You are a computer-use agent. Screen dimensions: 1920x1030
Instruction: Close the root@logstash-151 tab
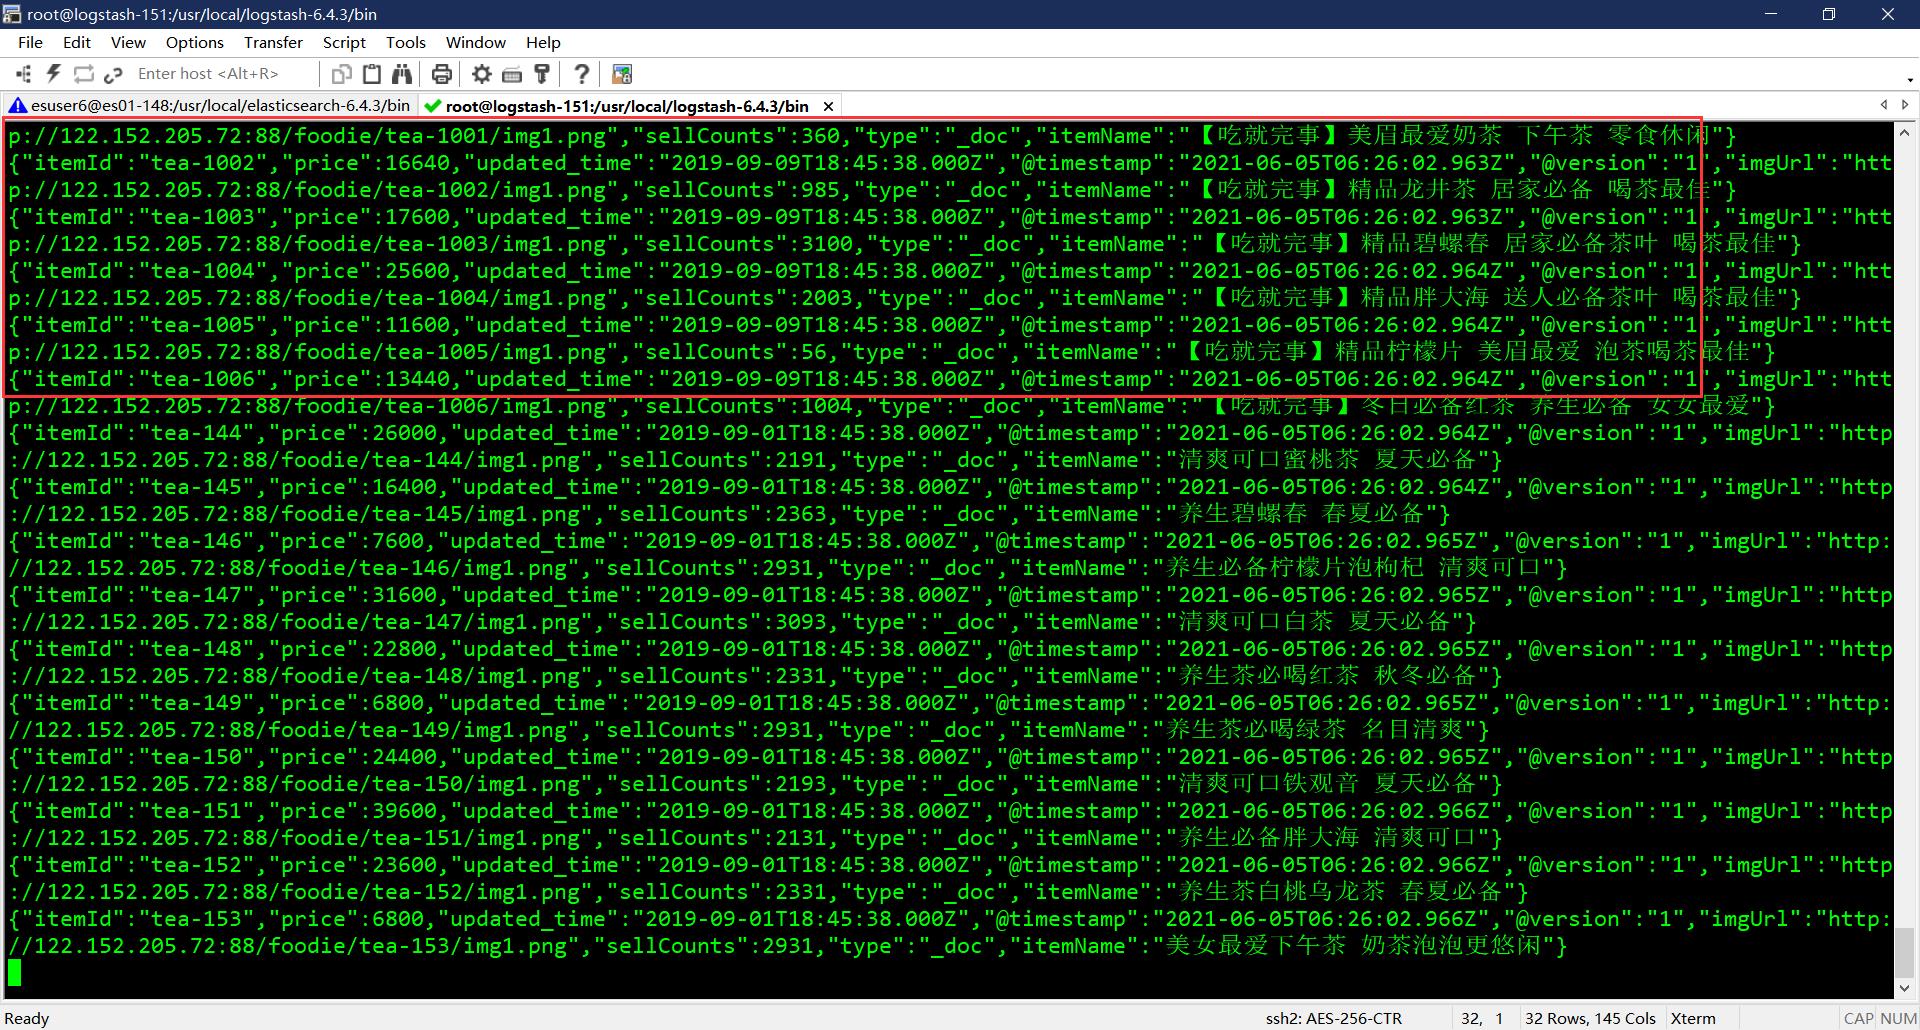point(828,106)
